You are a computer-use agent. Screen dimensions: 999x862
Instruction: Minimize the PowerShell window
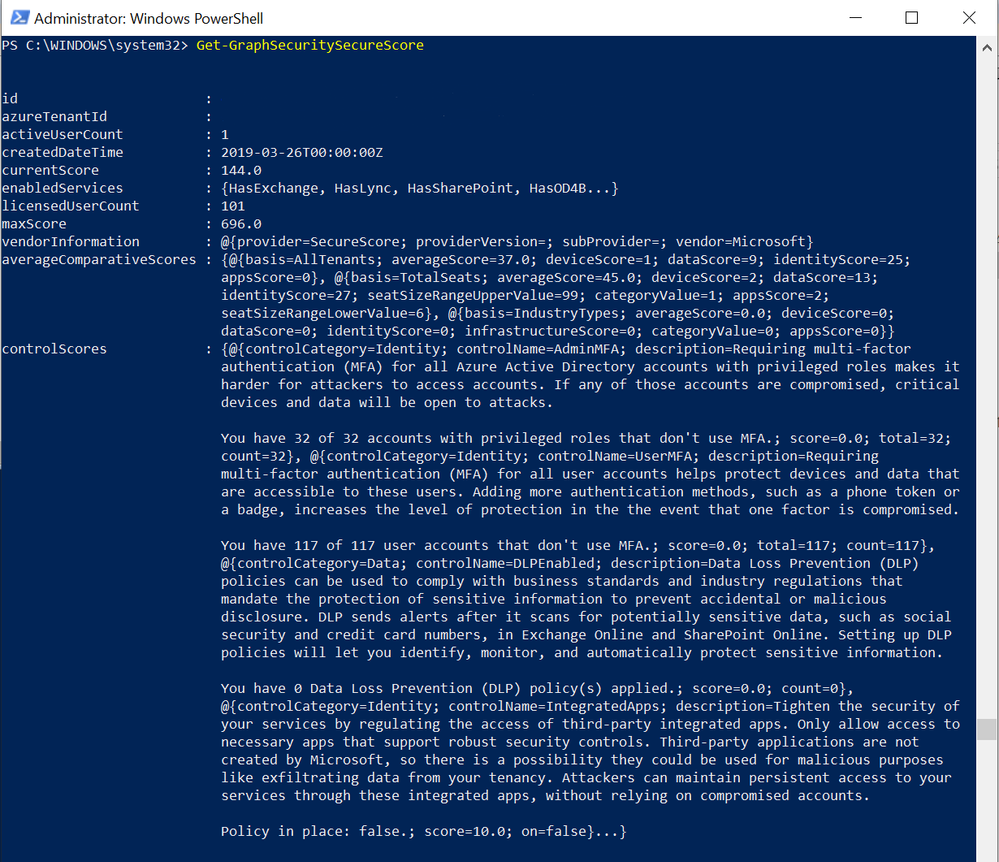(856, 18)
